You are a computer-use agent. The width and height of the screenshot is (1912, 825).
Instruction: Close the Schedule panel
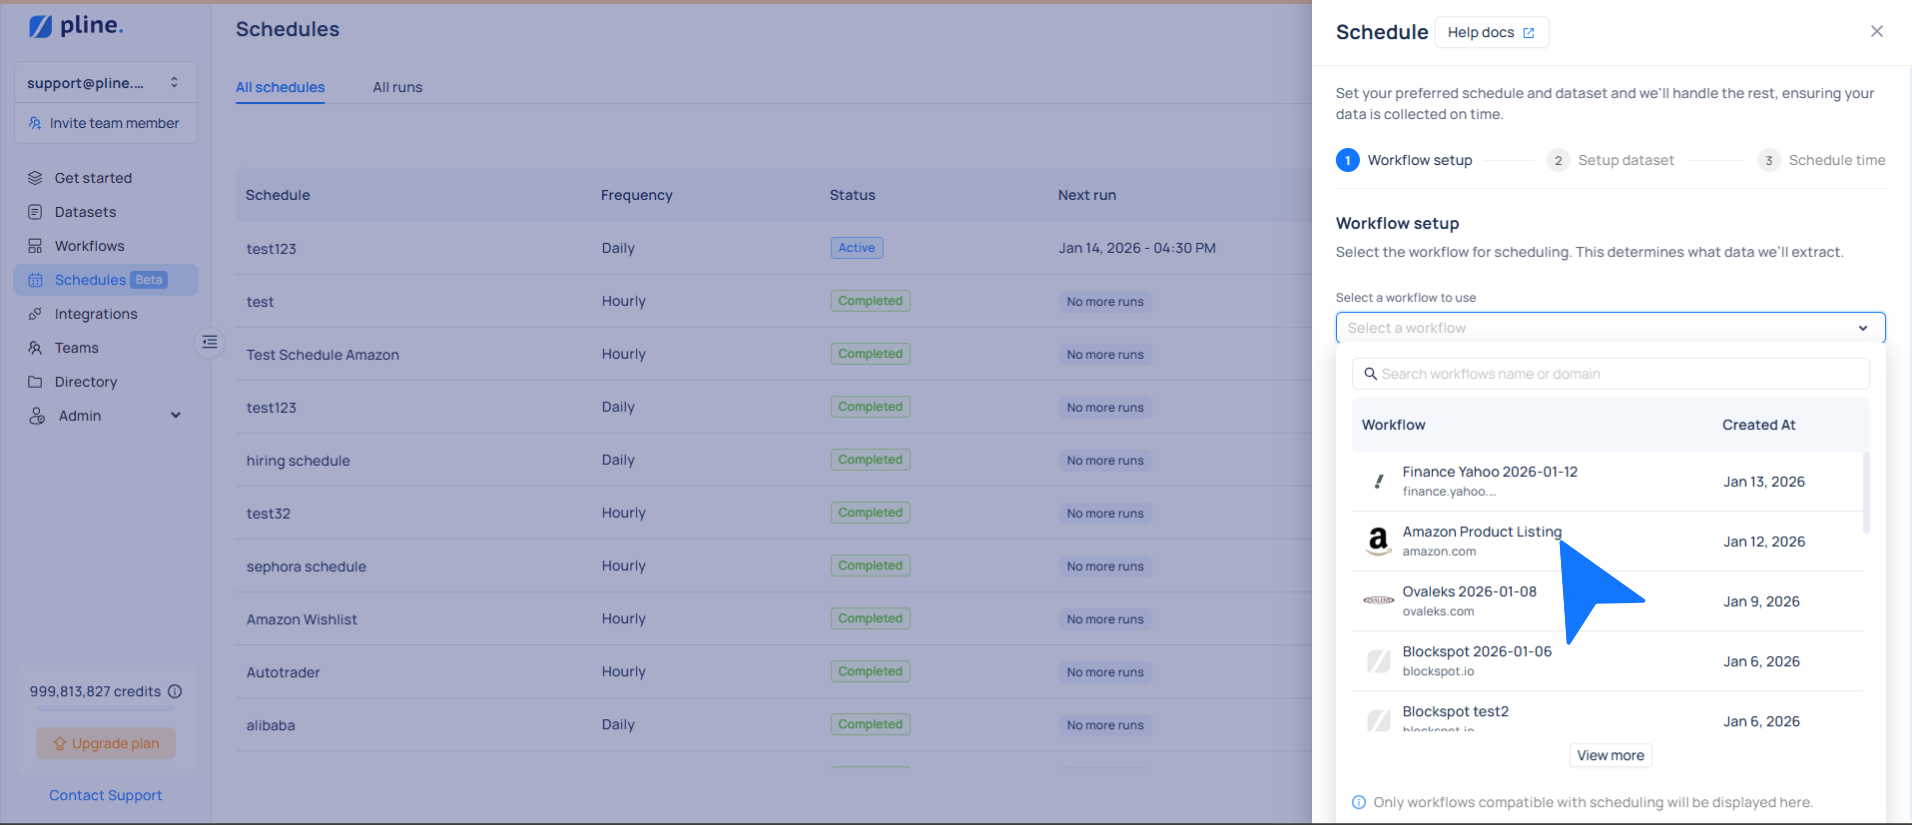tap(1876, 32)
